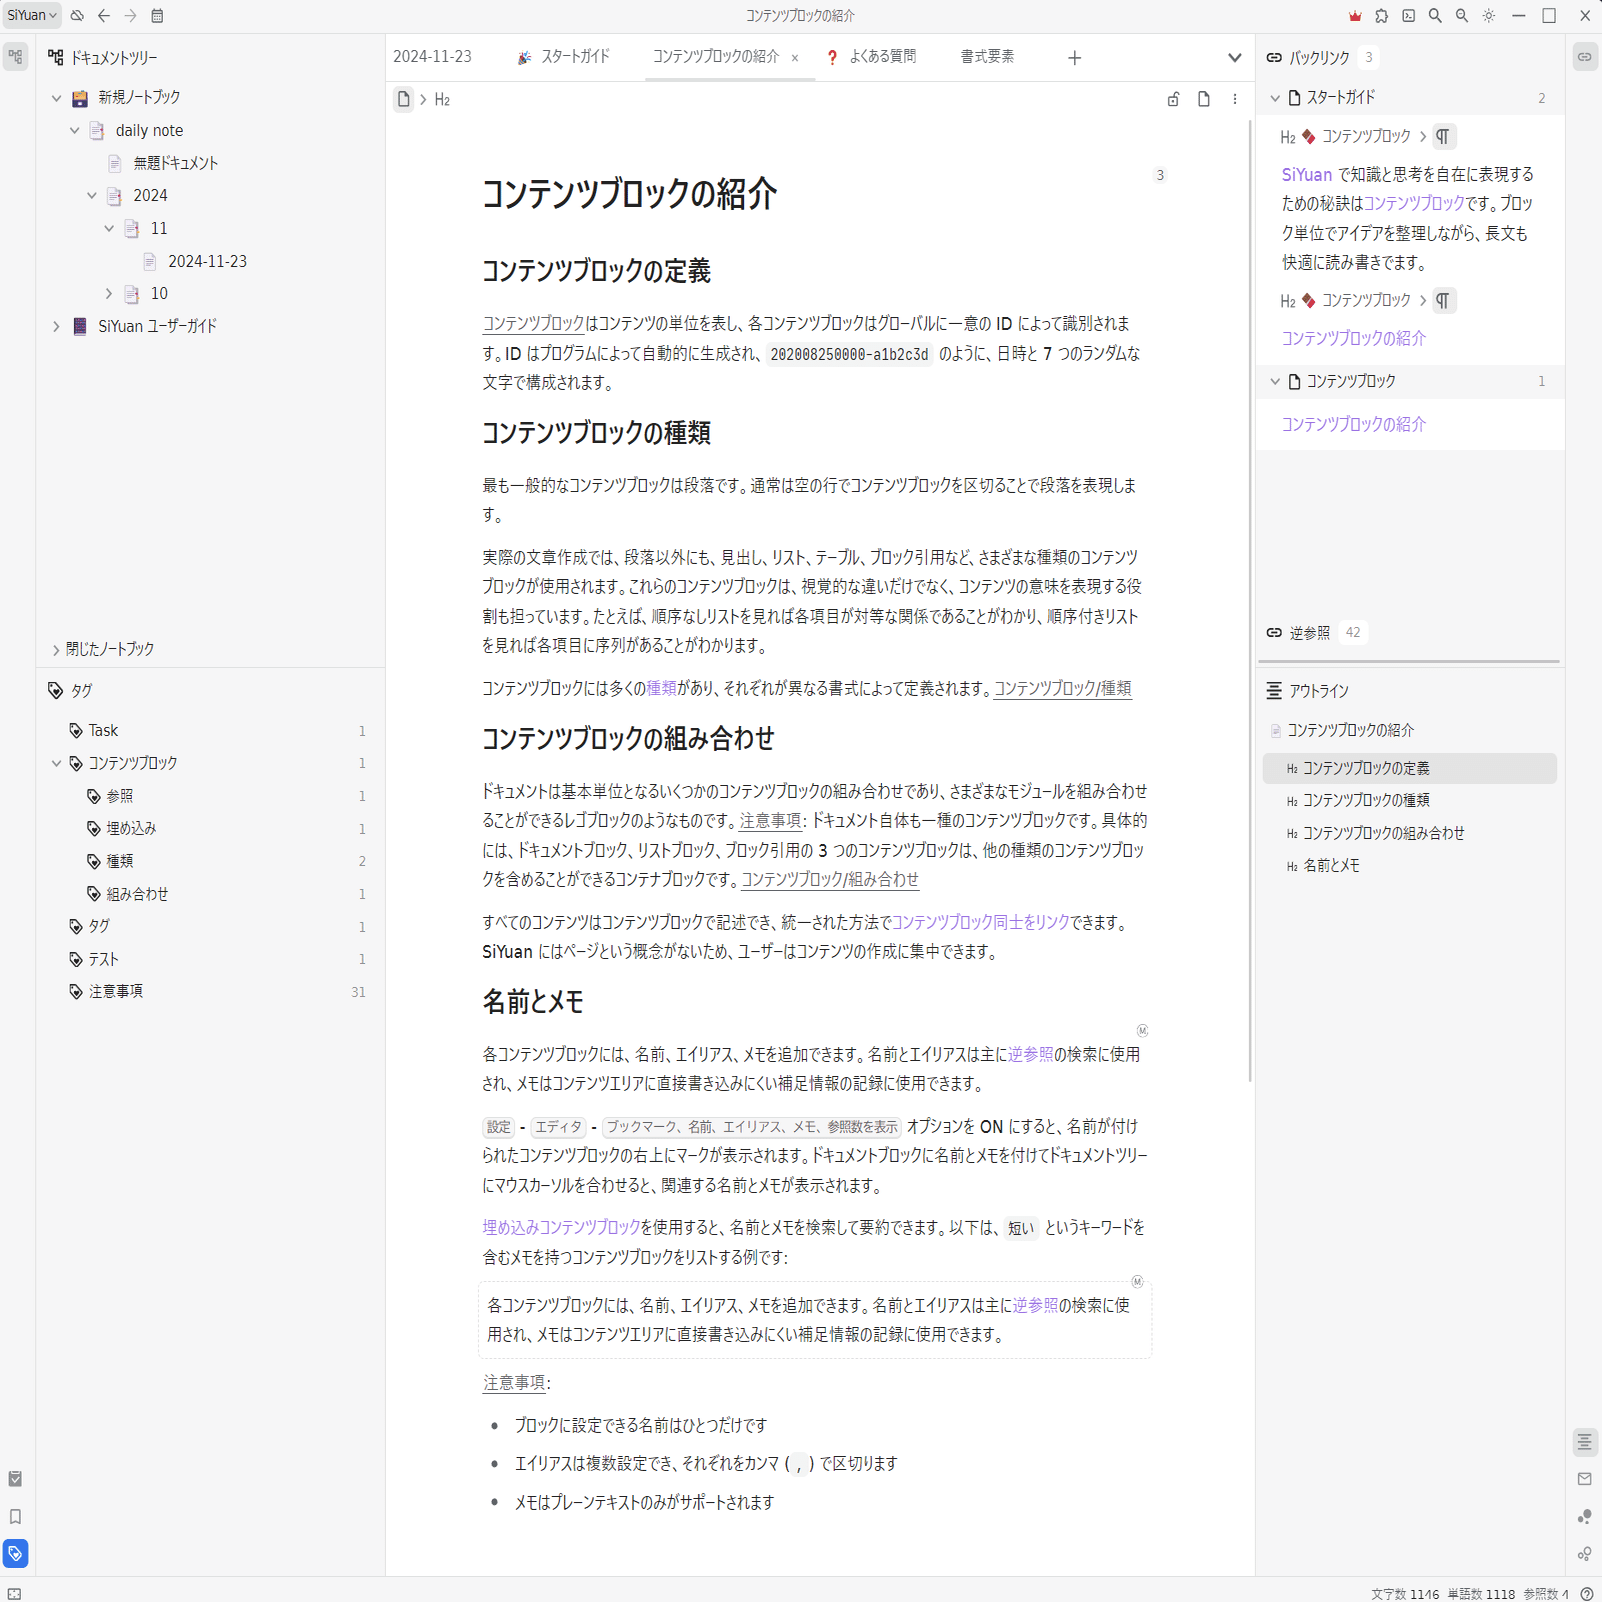Screen dimensions: 1602x1602
Task: Jump to コンテンツブロックの定義 in outline
Action: (x=1410, y=768)
